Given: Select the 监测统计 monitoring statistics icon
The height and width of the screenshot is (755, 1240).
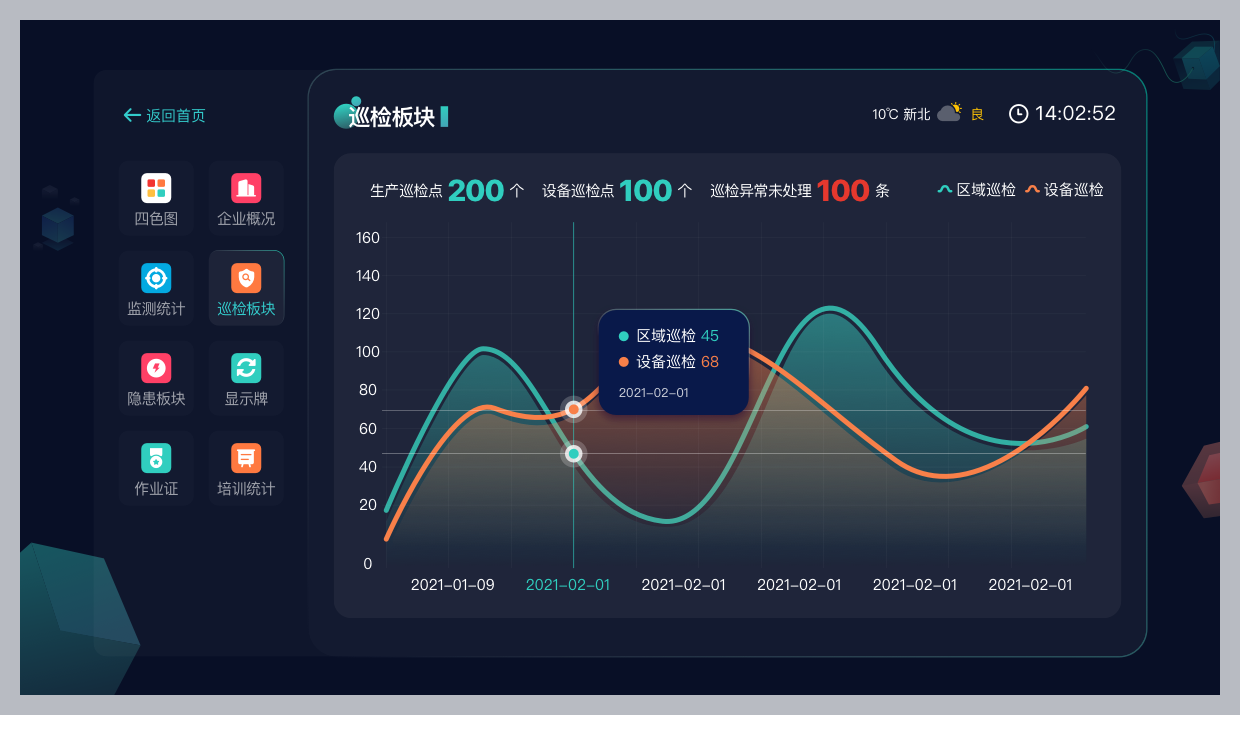Looking at the screenshot, I should click(x=156, y=279).
